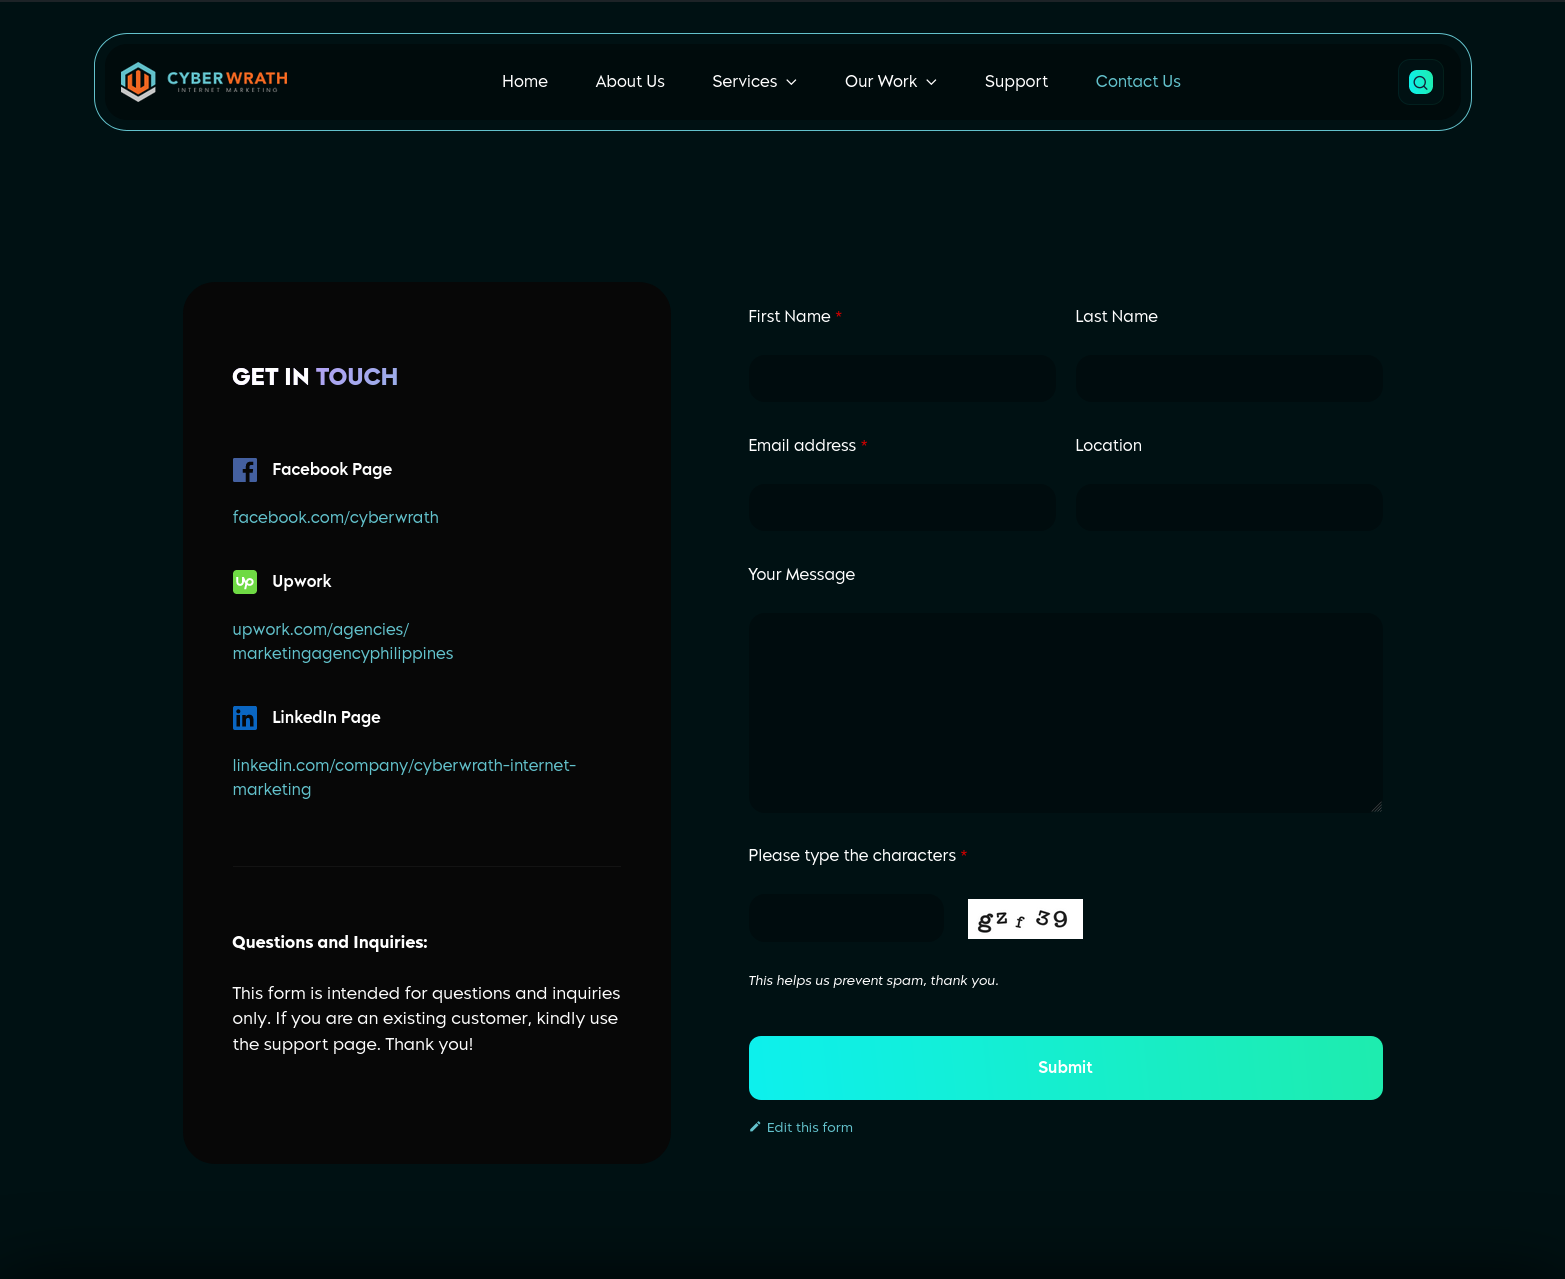Open the LinkedIn company page link
The height and width of the screenshot is (1279, 1565).
point(403,777)
